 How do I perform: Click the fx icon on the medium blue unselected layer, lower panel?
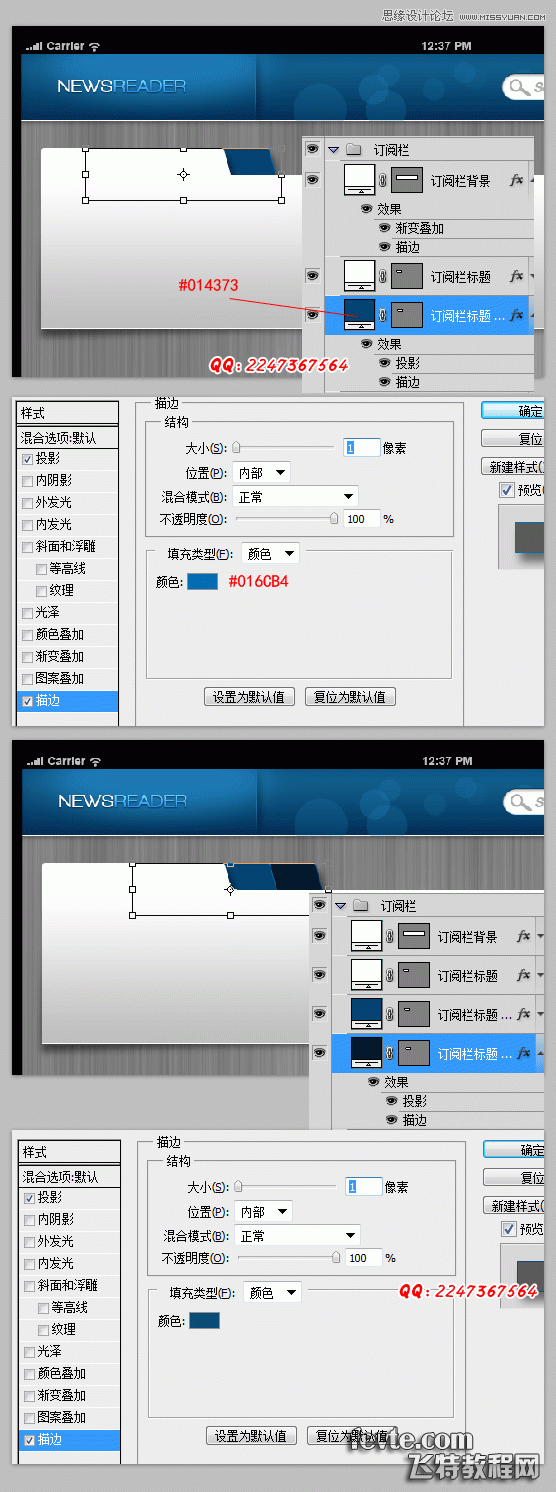[x=524, y=1014]
